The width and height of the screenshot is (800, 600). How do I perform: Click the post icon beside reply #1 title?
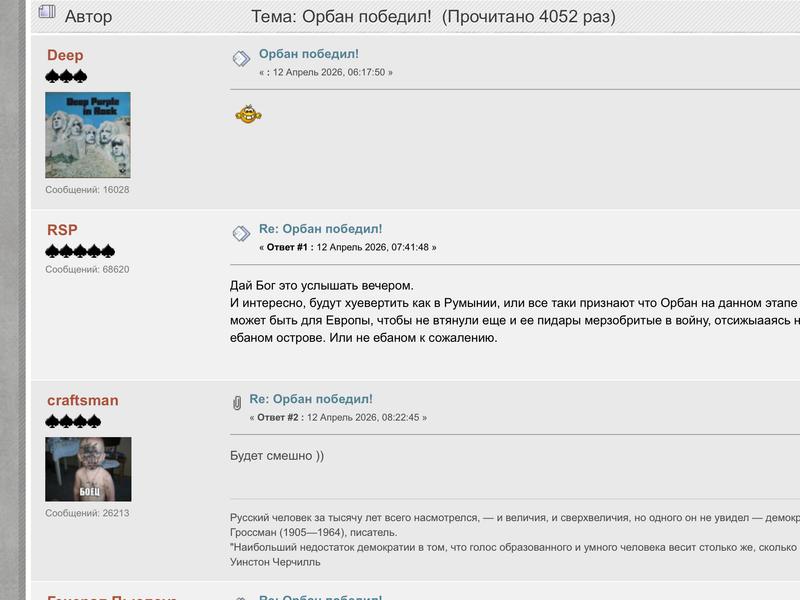[x=241, y=234]
